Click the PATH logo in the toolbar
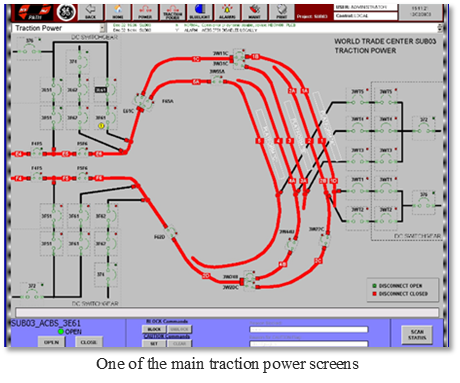Image resolution: width=460 pixels, height=383 pixels. [35, 12]
